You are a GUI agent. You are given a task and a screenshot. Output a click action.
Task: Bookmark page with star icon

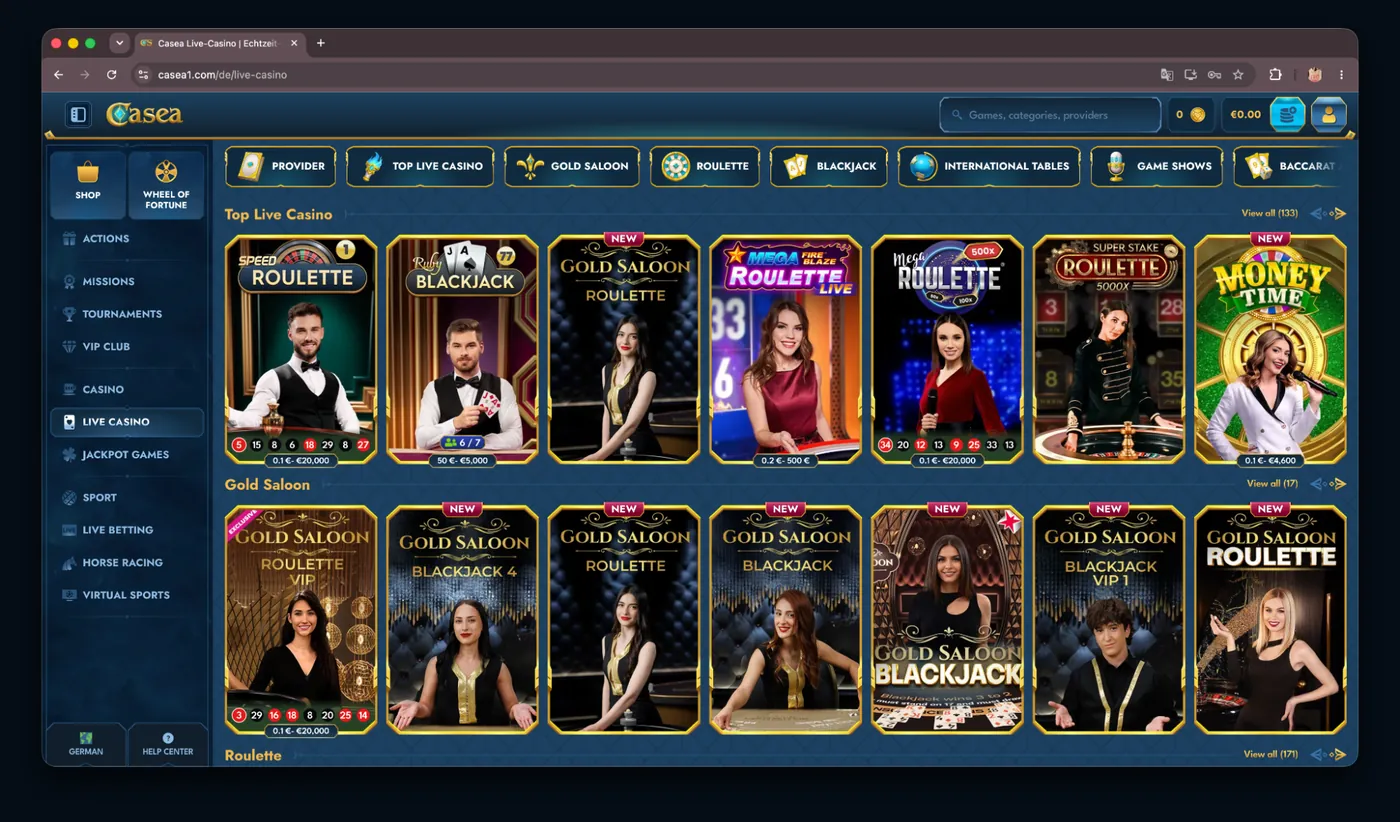click(1238, 75)
